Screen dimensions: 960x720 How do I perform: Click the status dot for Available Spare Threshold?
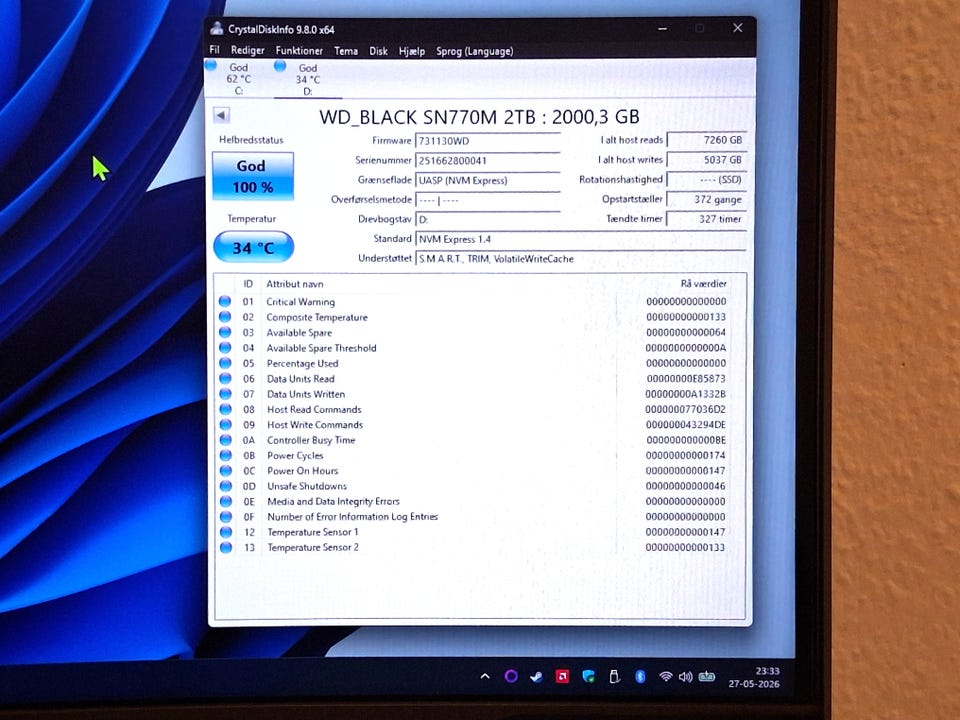coord(225,347)
